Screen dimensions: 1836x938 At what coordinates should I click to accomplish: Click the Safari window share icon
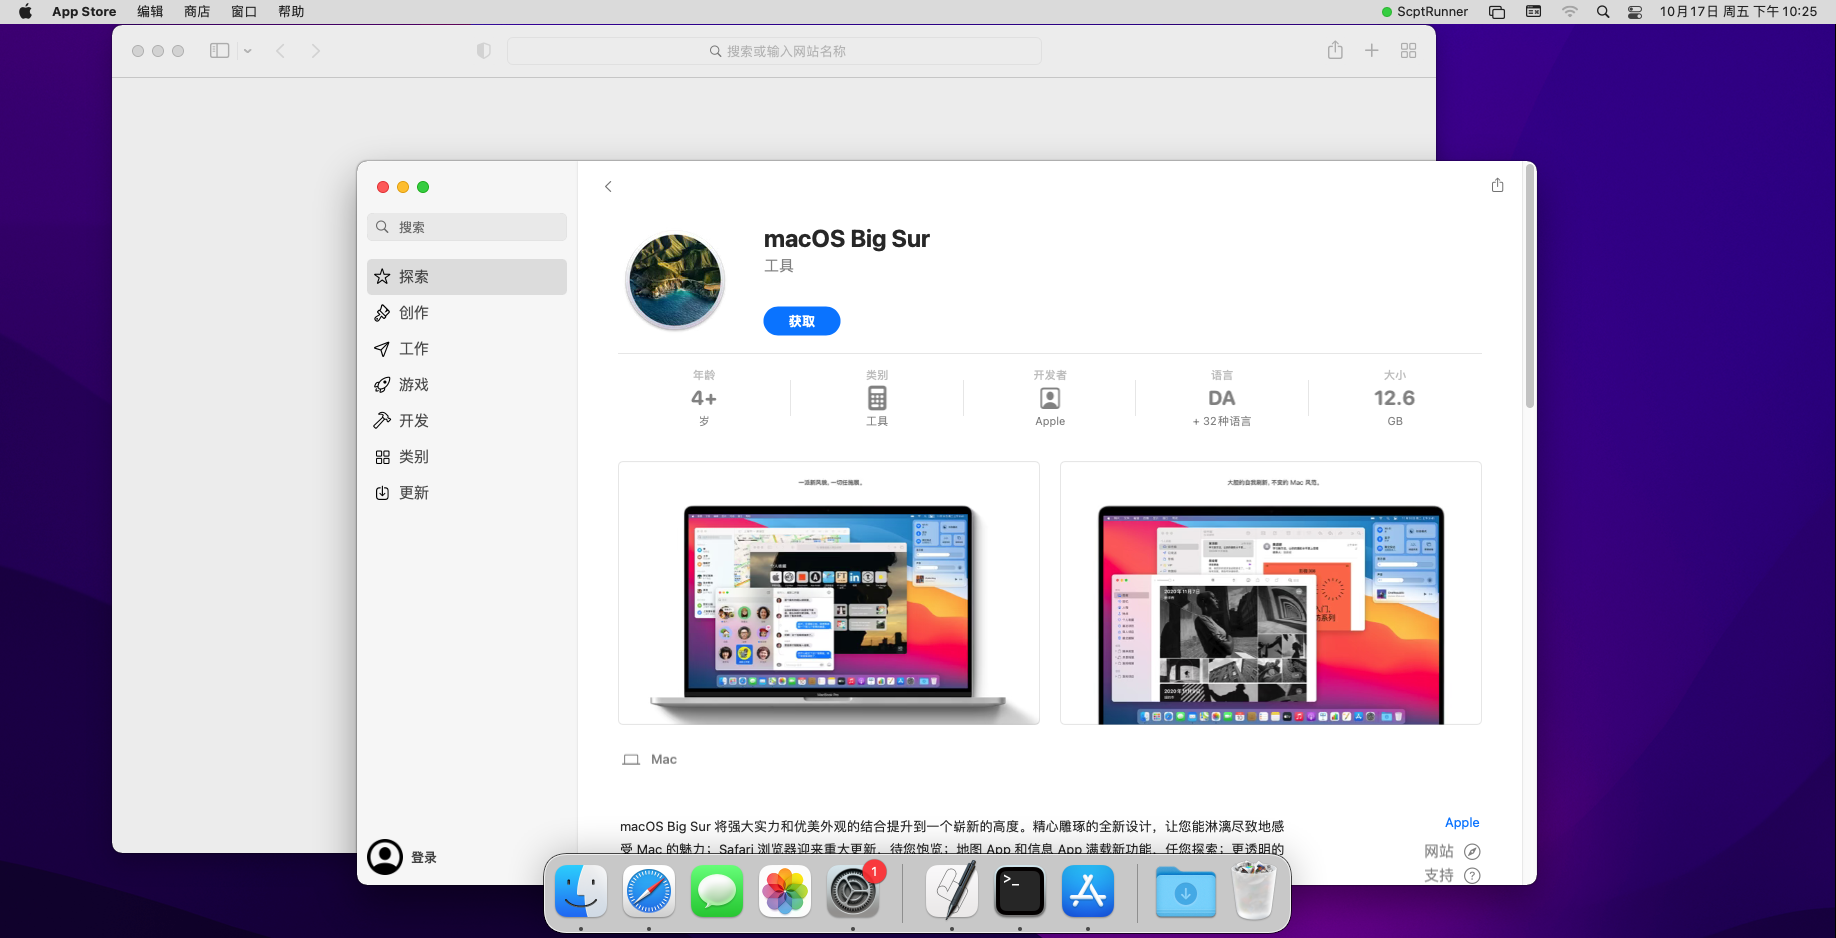1335,50
